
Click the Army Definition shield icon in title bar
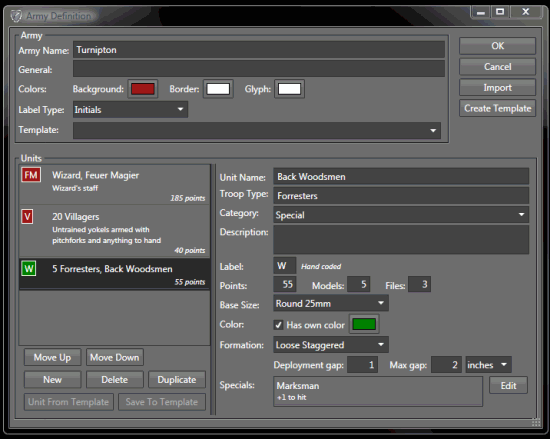point(16,16)
